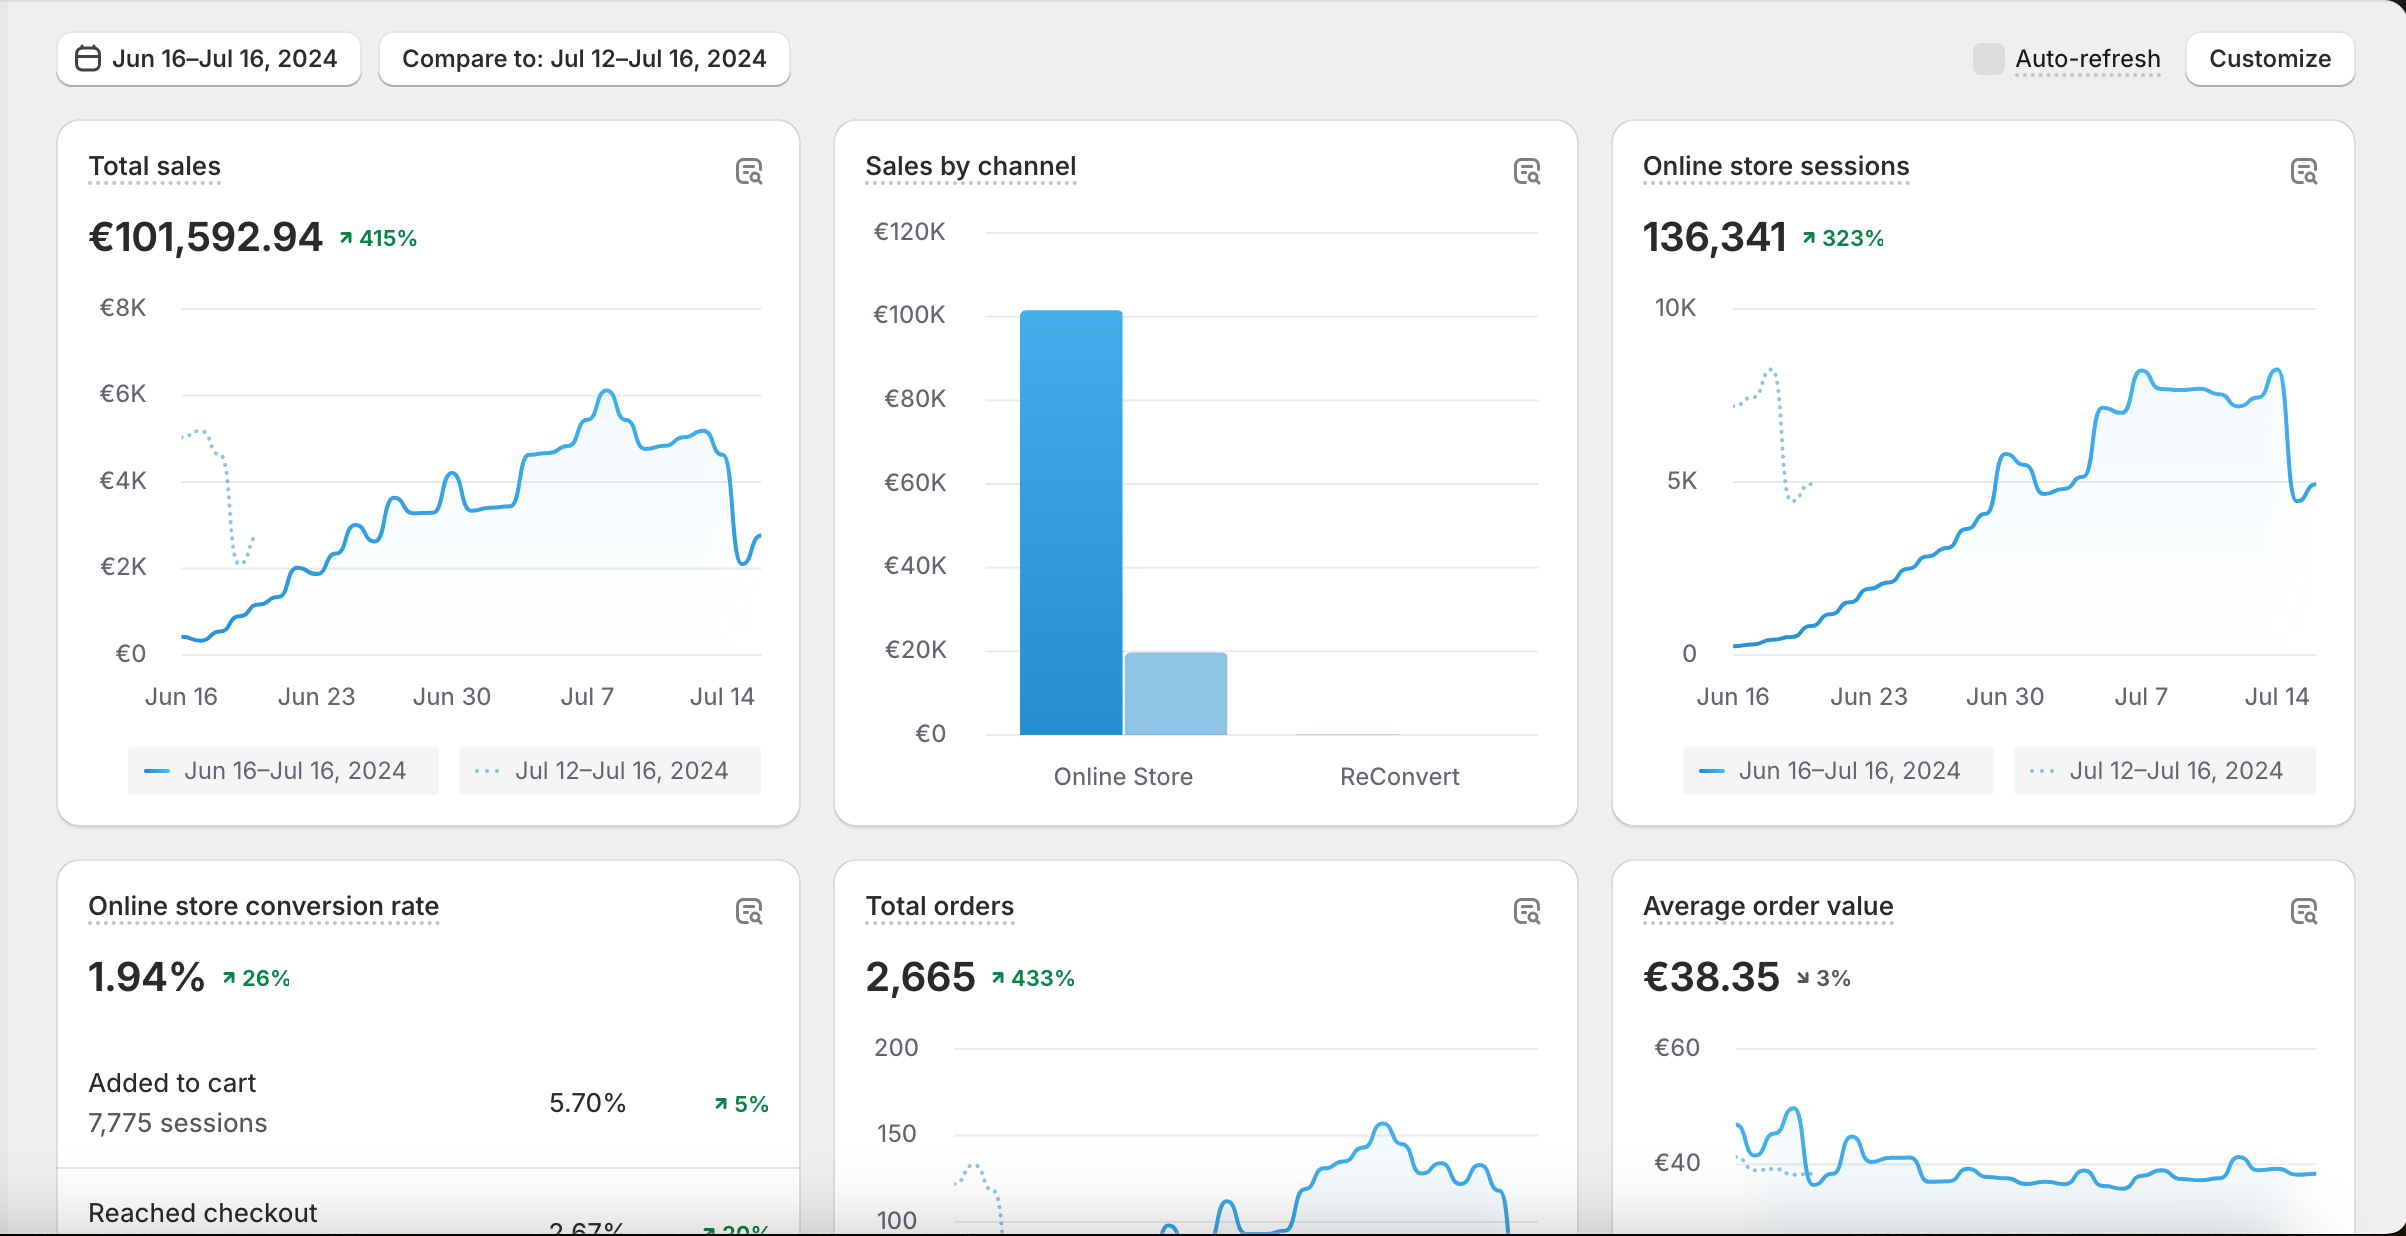Click the Reached checkout row label
The width and height of the screenshot is (2406, 1236).
coord(202,1213)
